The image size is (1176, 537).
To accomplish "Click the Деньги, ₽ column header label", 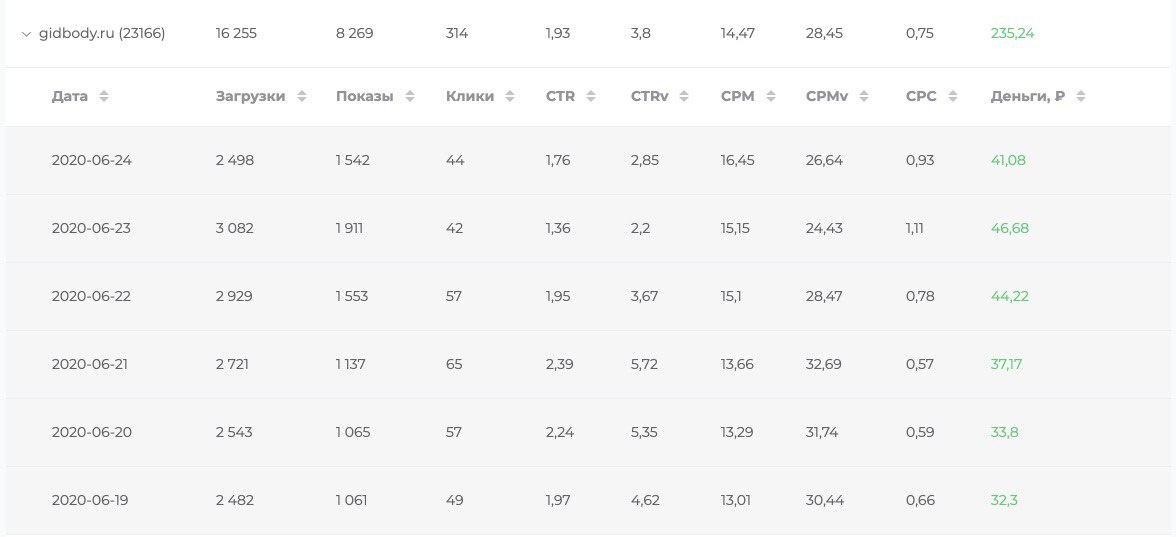I will [1027, 97].
